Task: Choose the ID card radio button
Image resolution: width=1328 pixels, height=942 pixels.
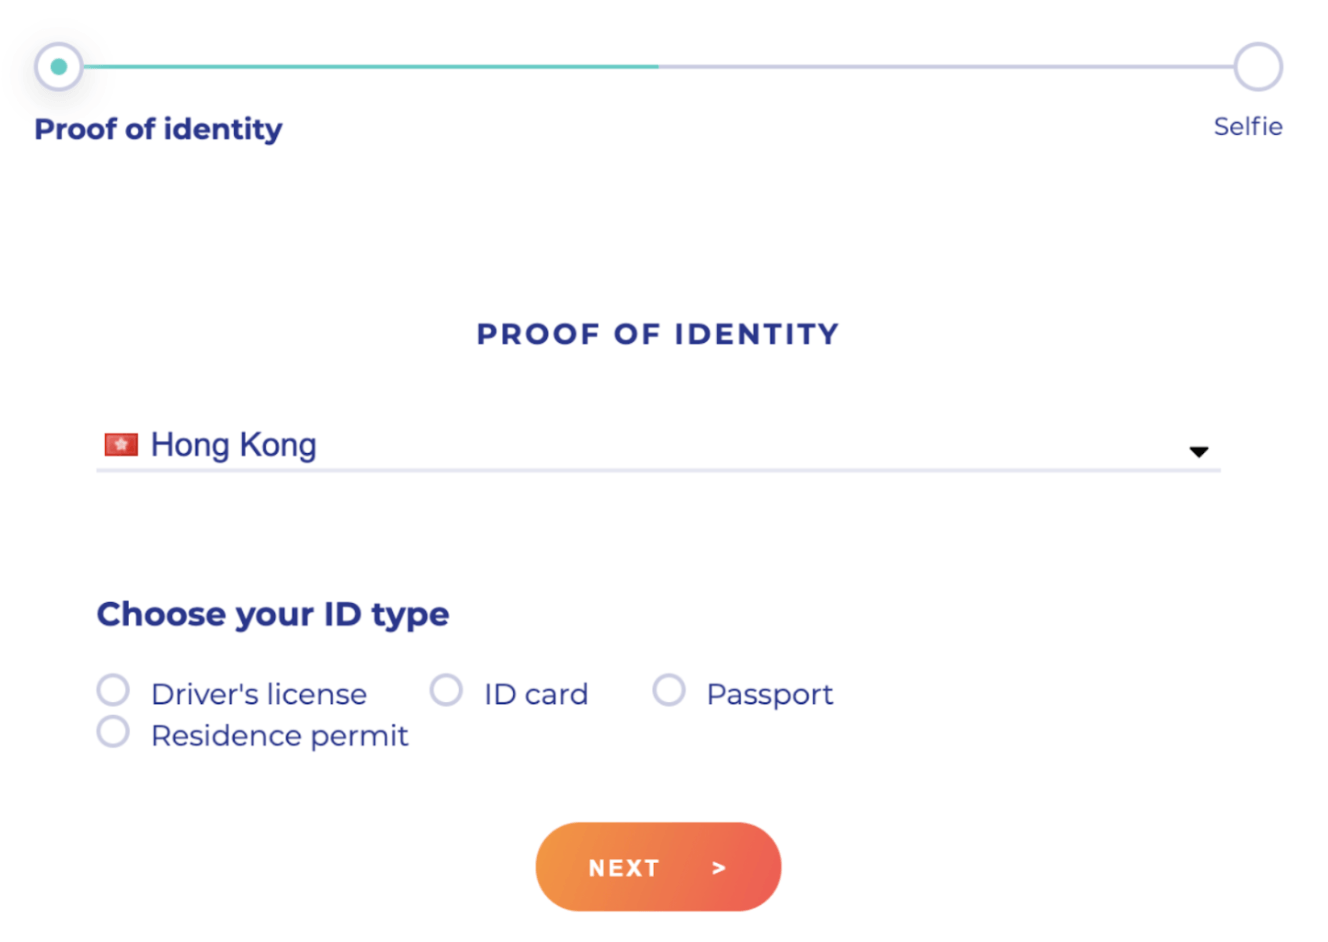Action: point(446,690)
